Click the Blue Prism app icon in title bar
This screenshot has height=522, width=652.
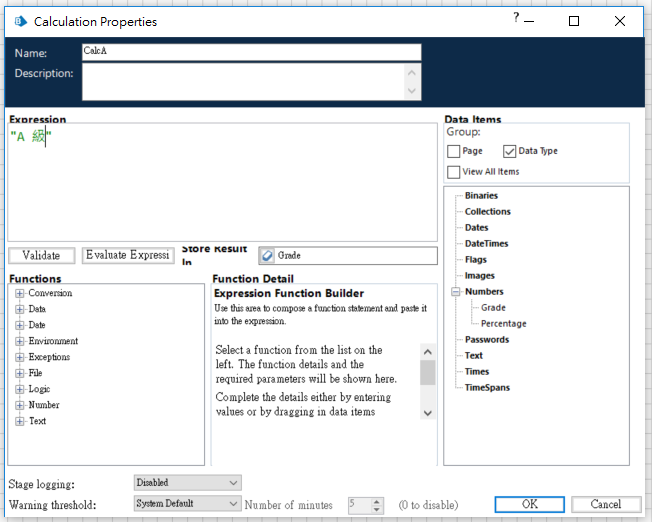tap(21, 21)
